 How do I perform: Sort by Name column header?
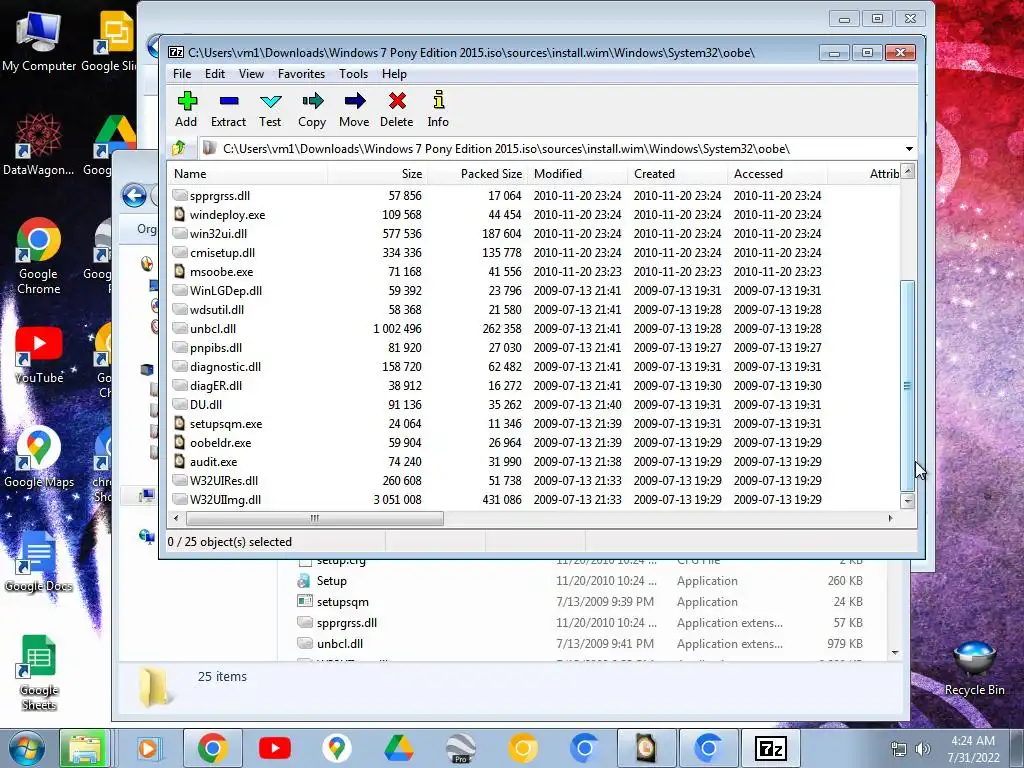[248, 174]
